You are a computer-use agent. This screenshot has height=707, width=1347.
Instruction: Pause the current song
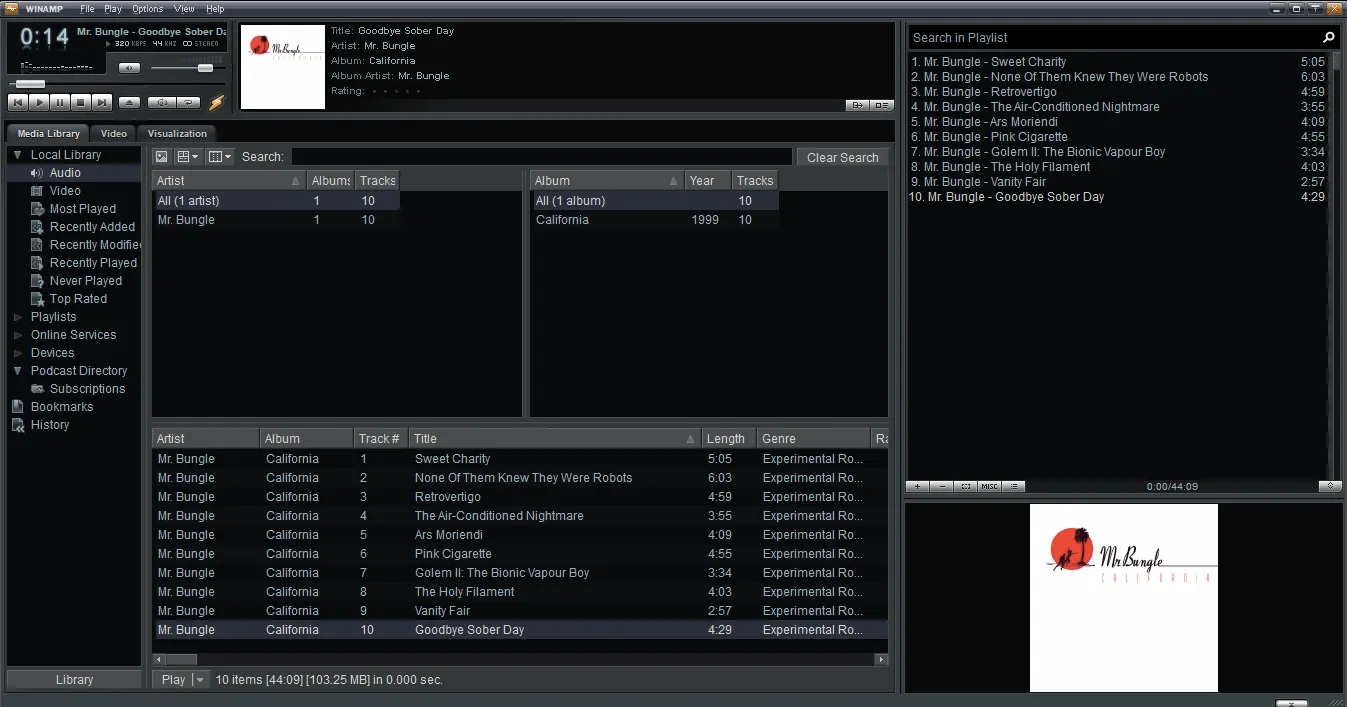click(60, 102)
